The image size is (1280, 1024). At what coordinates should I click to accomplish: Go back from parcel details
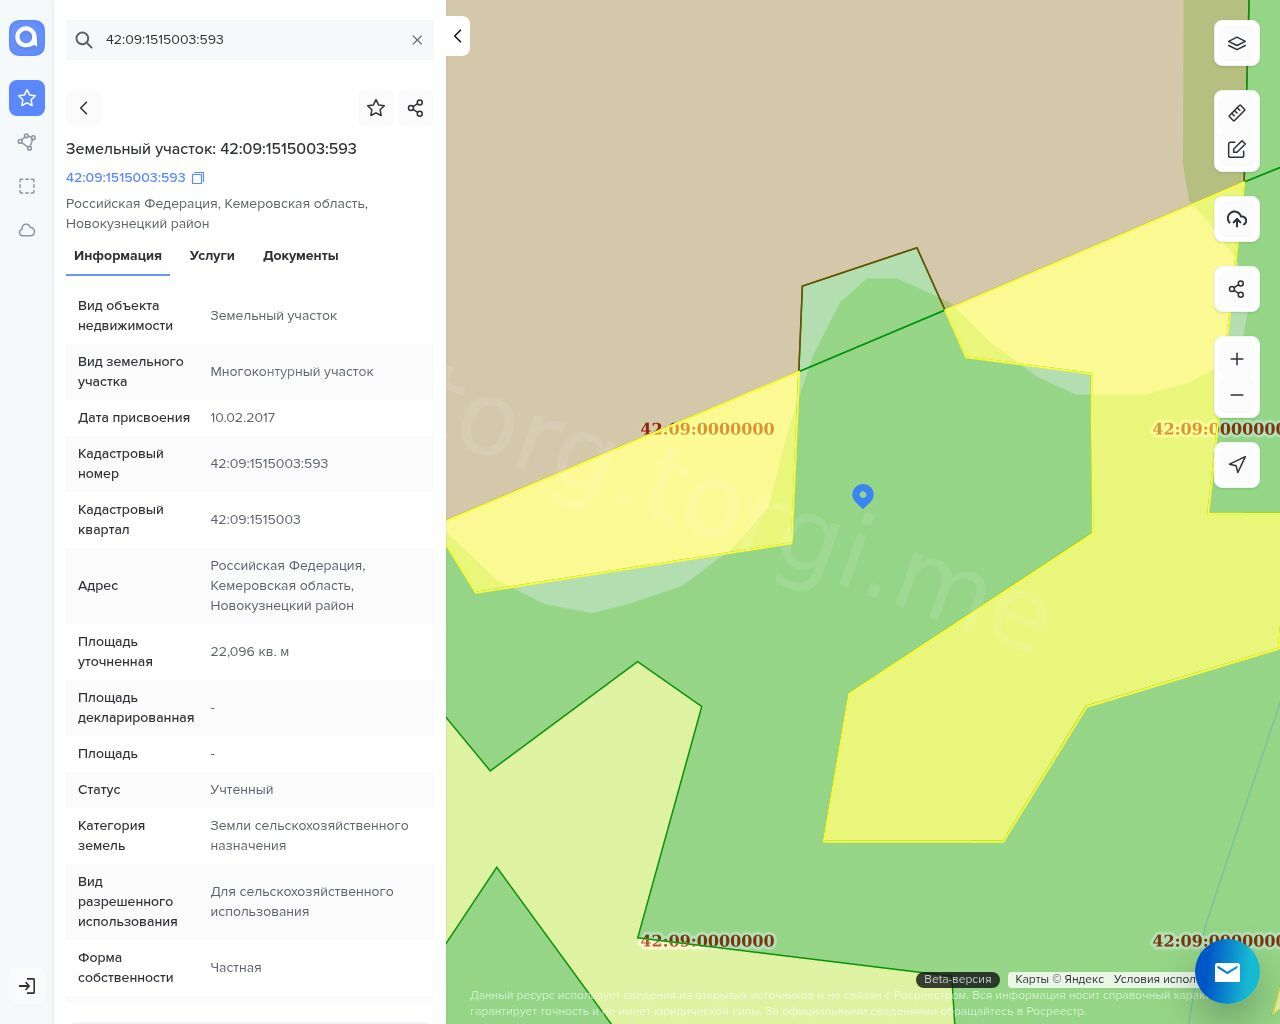[x=84, y=108]
